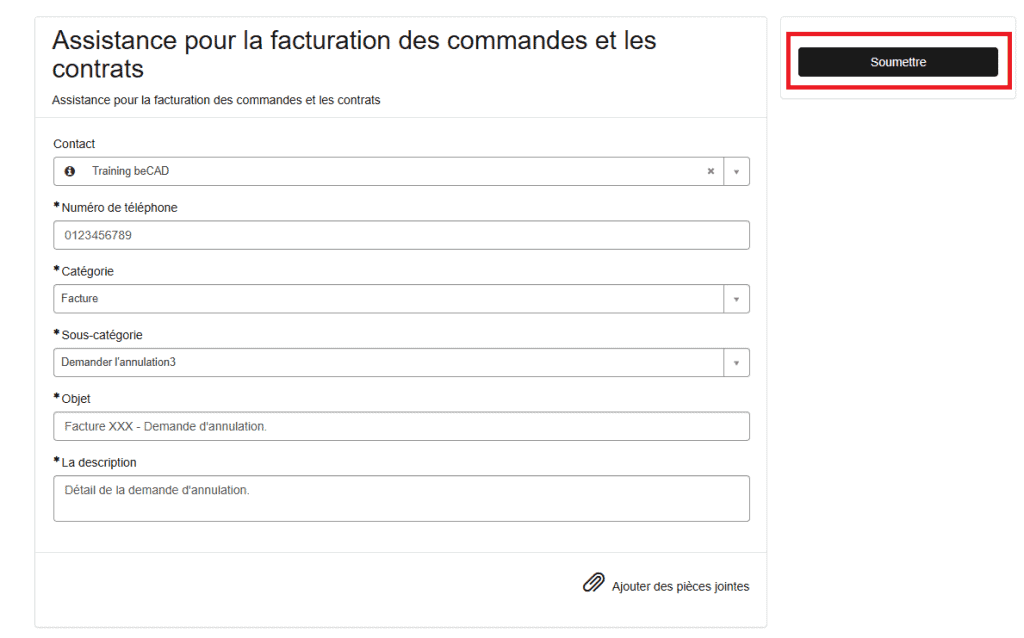Open the Ajouter des pièces jointes link
The width and height of the screenshot is (1024, 638).
(680, 586)
